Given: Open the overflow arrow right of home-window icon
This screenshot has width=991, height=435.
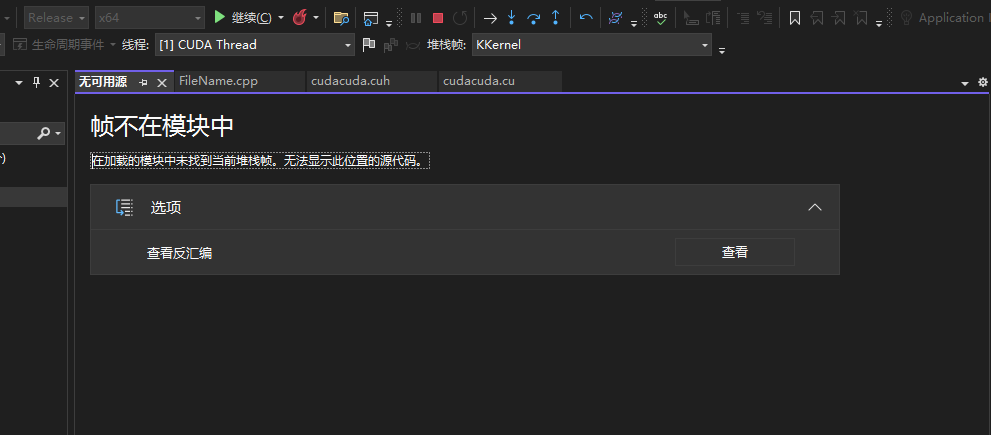Looking at the screenshot, I should 389,23.
